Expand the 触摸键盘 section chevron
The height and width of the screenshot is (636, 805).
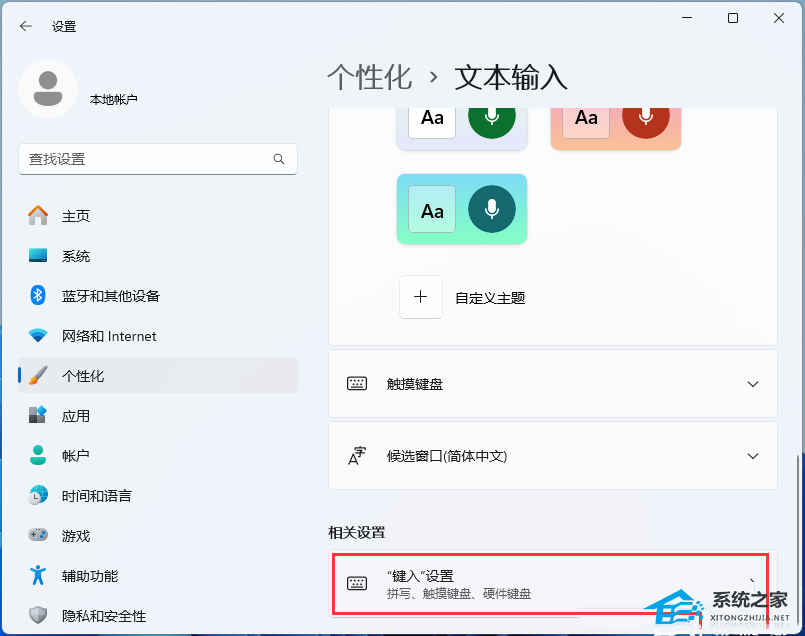point(753,384)
